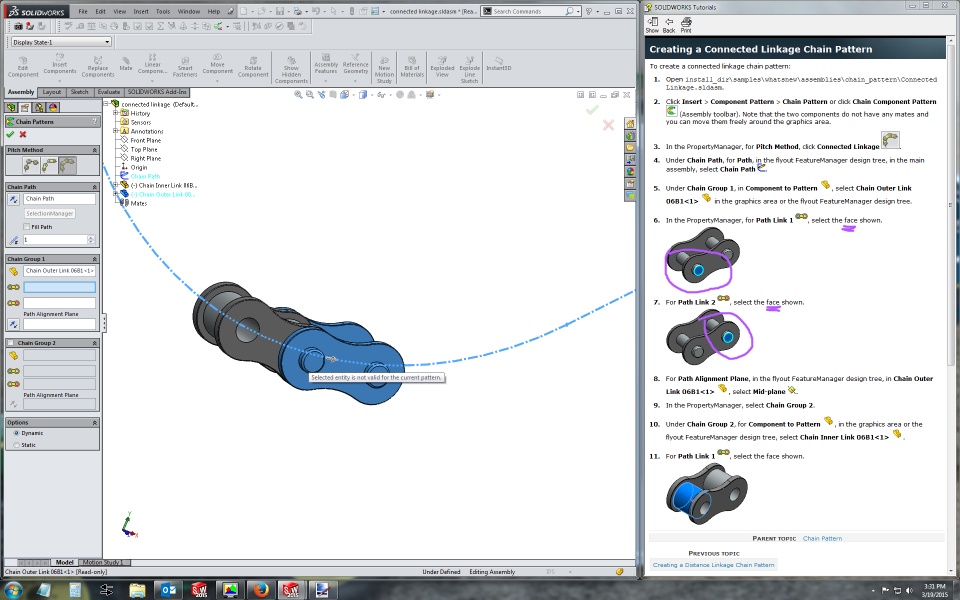This screenshot has width=960, height=600.
Task: Switch to the SOLIDWORKS Add-Ins tab
Action: 157,92
